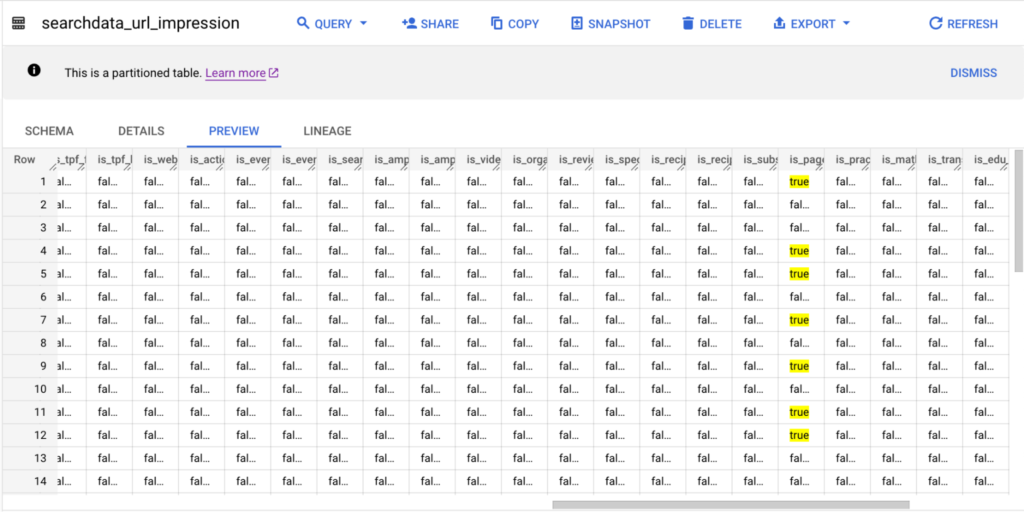Click the is_edu cell in row 2
Screen dimensions: 1024x512
click(x=986, y=205)
